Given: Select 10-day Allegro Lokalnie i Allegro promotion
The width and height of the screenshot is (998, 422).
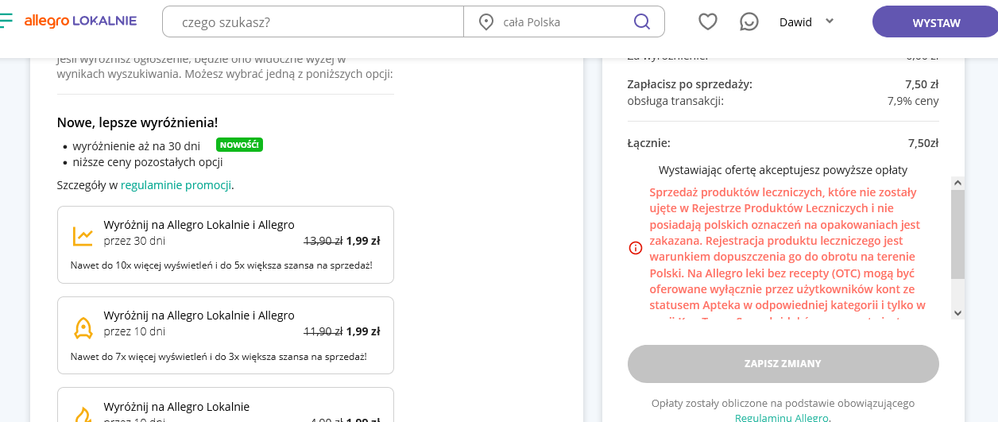Looking at the screenshot, I should (225, 333).
